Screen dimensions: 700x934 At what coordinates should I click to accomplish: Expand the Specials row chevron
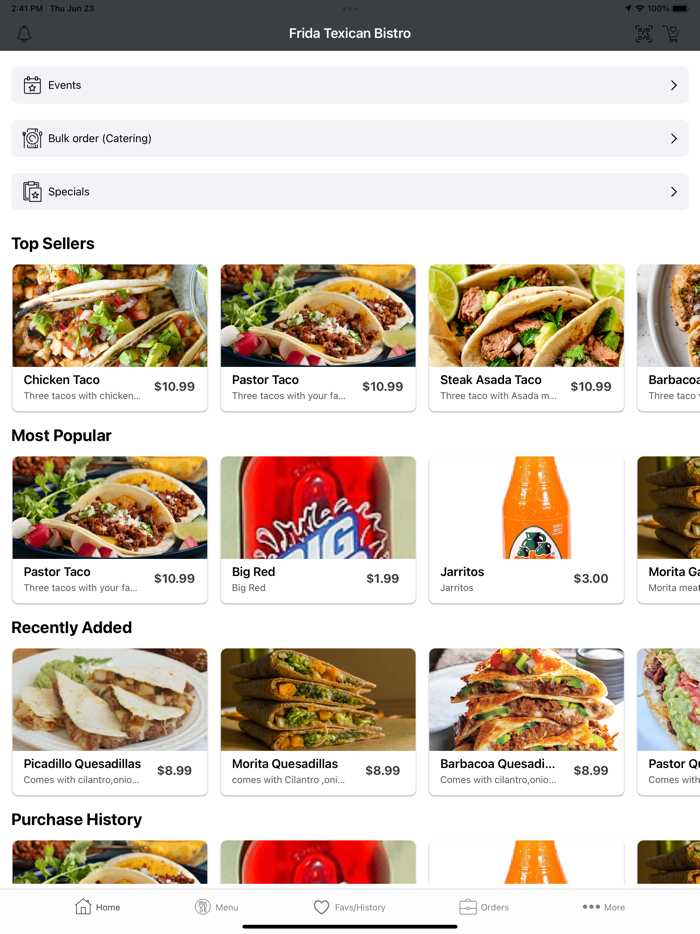674,192
